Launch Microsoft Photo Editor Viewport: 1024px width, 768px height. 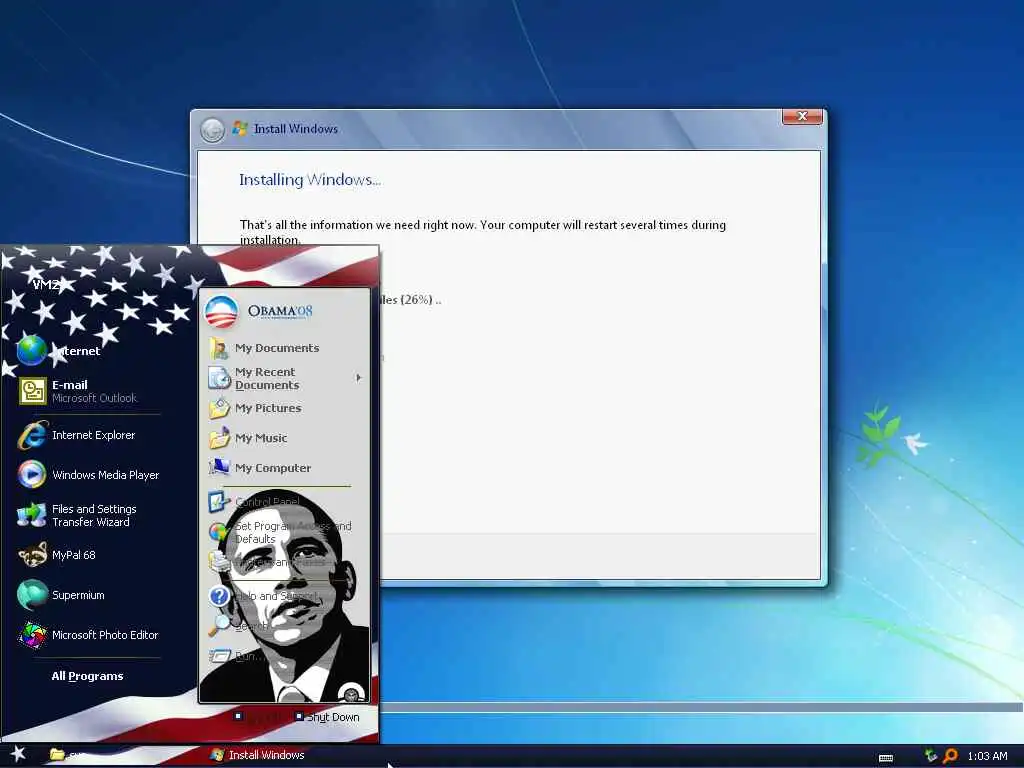[x=88, y=635]
